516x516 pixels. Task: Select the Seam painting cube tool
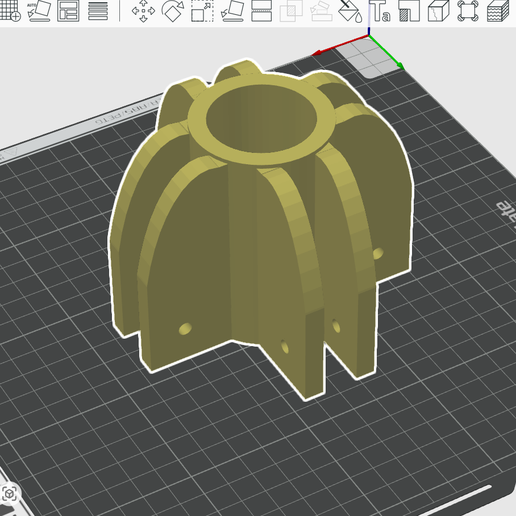(x=439, y=11)
